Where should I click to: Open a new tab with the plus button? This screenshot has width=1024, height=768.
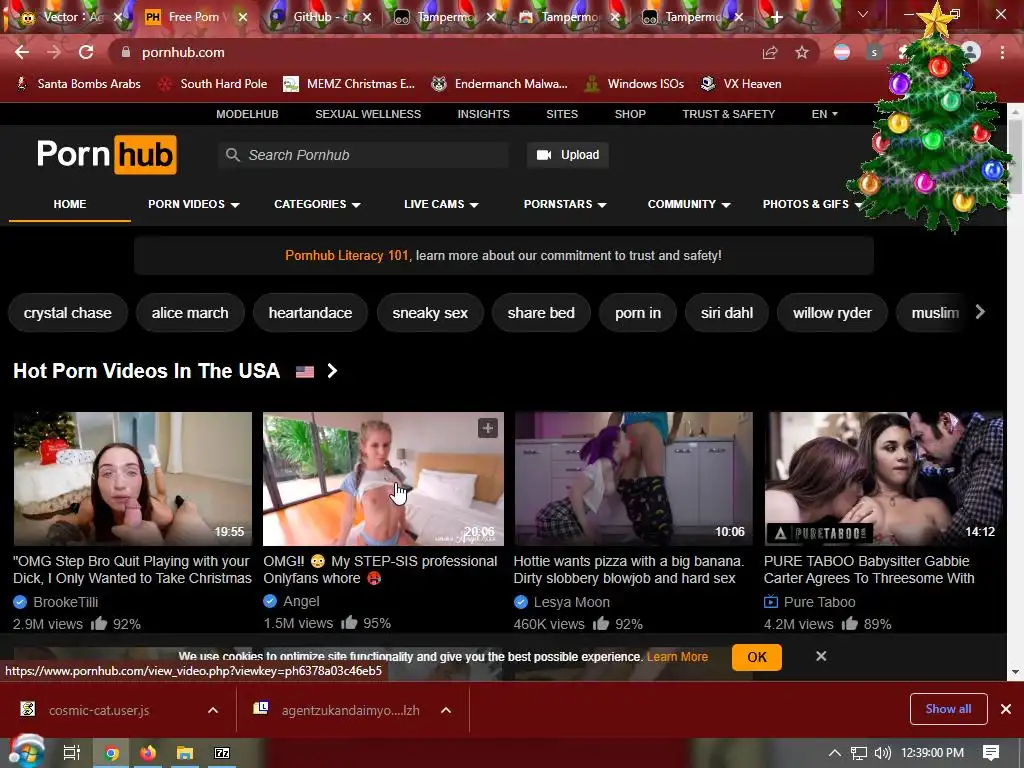(x=776, y=17)
